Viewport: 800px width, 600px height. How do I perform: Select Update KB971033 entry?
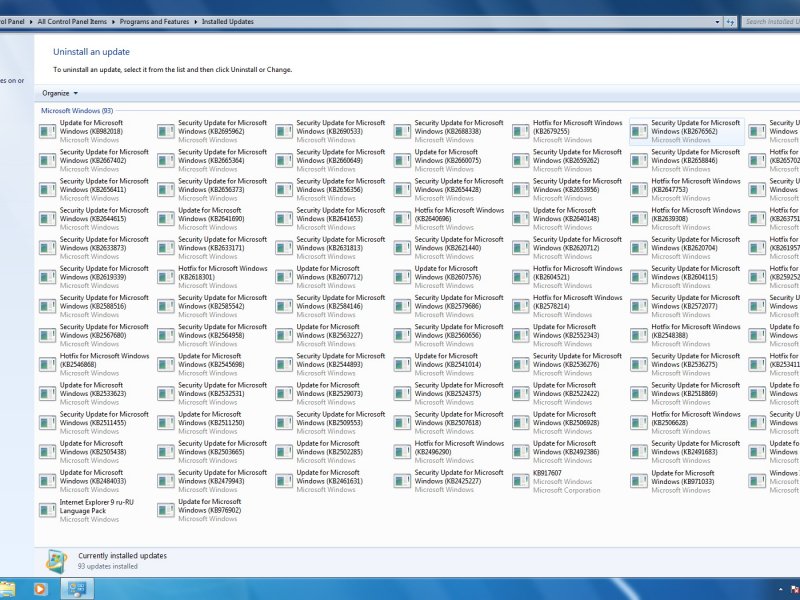tap(687, 481)
